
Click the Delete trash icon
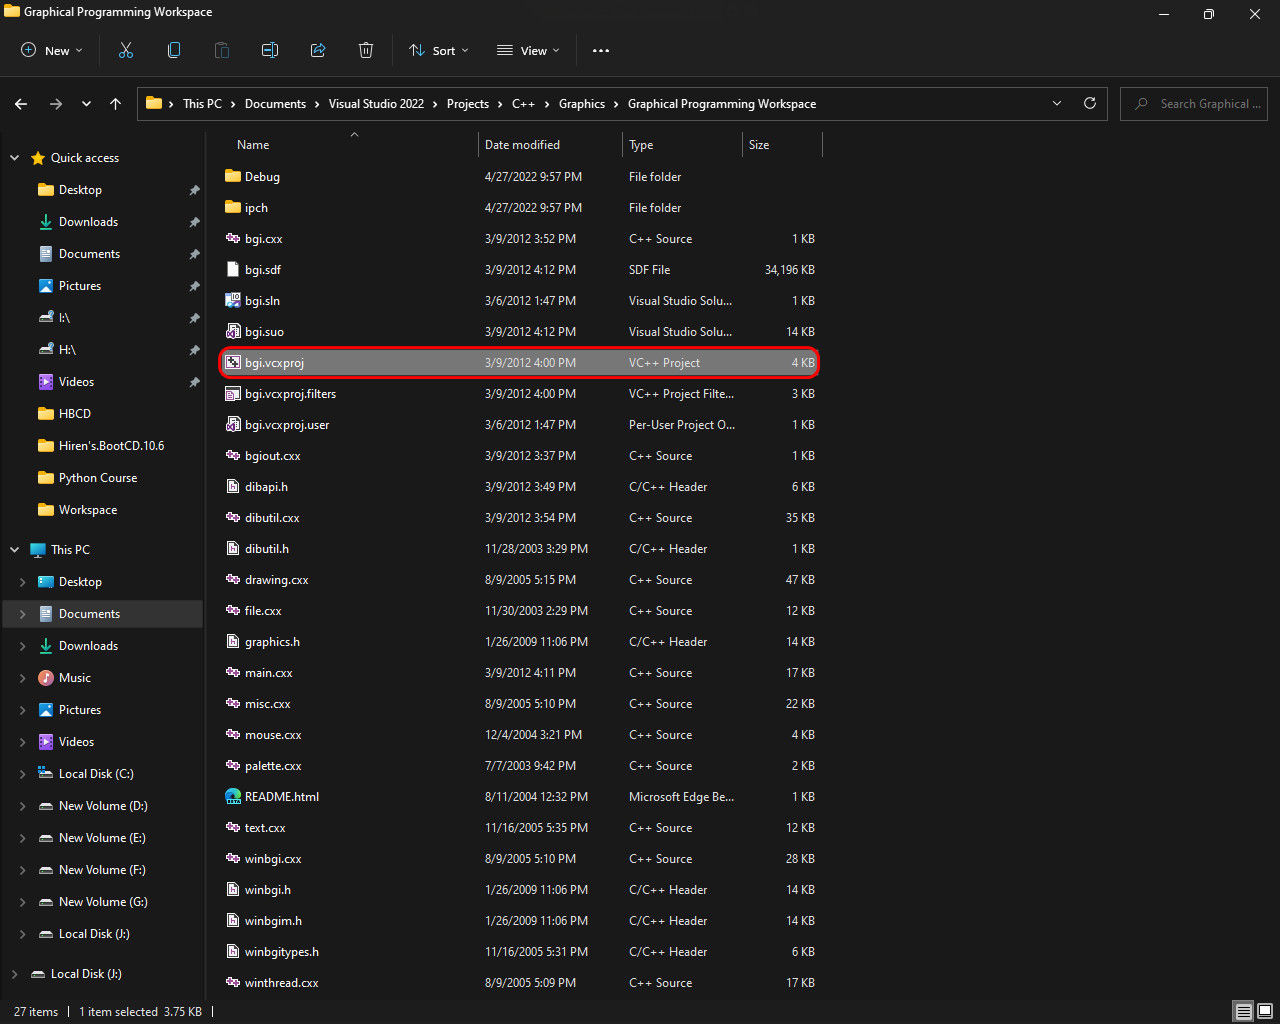tap(366, 50)
